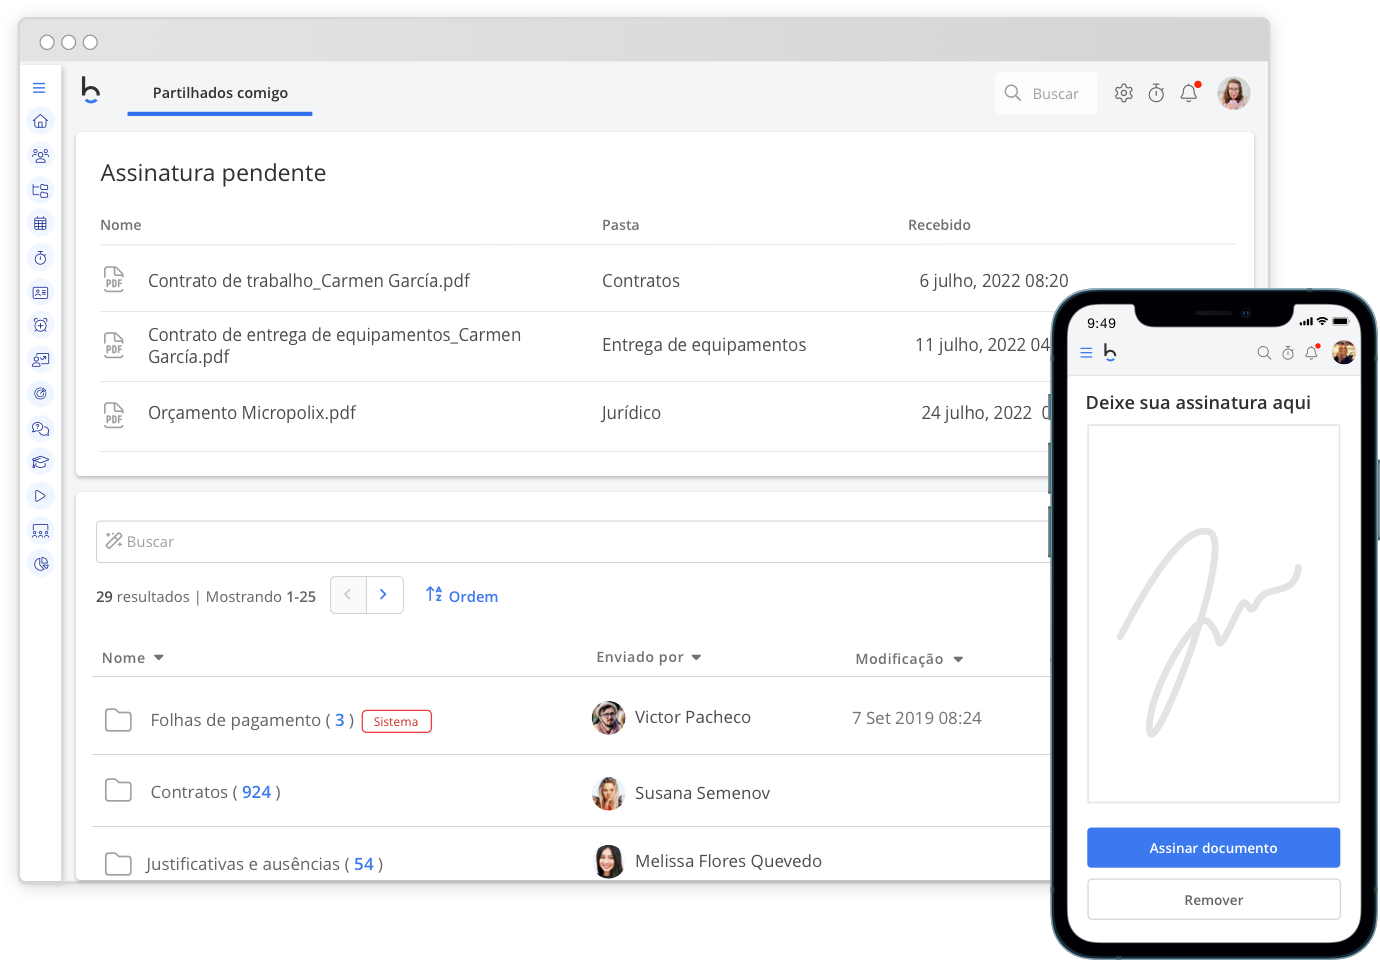Open the org chart sidebar icon

coord(40,190)
